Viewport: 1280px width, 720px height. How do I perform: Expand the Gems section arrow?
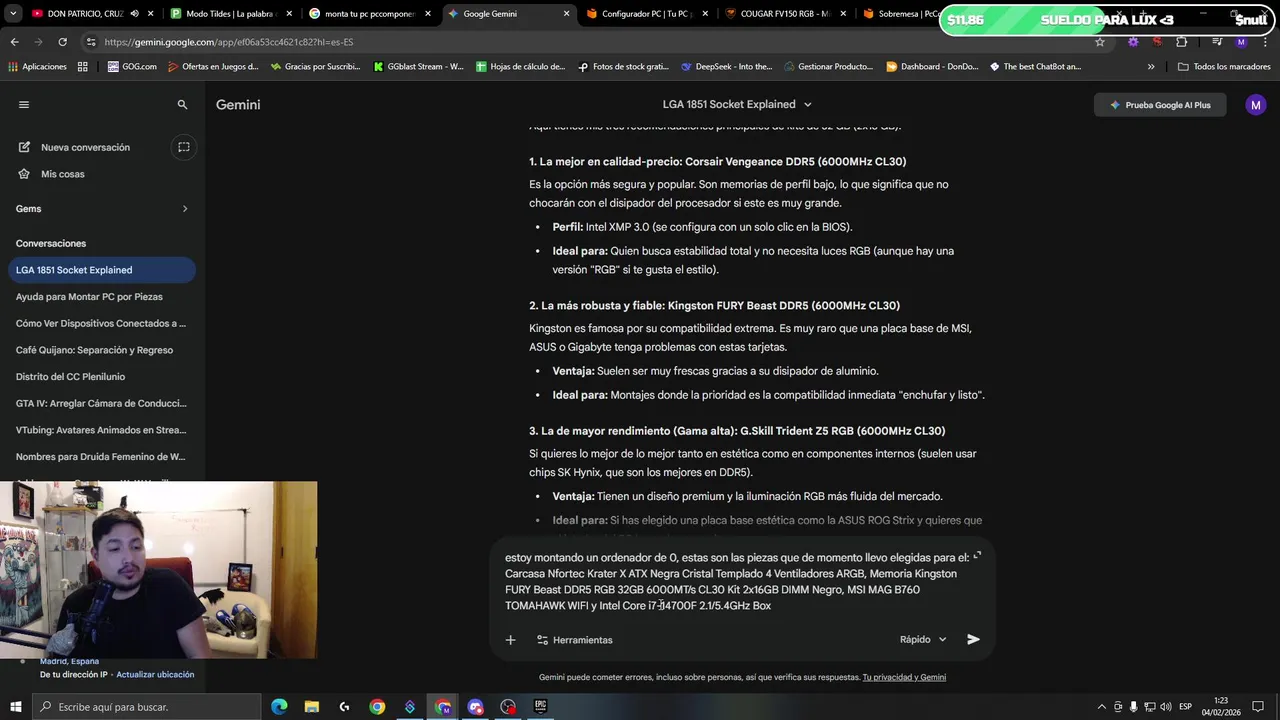coord(185,208)
